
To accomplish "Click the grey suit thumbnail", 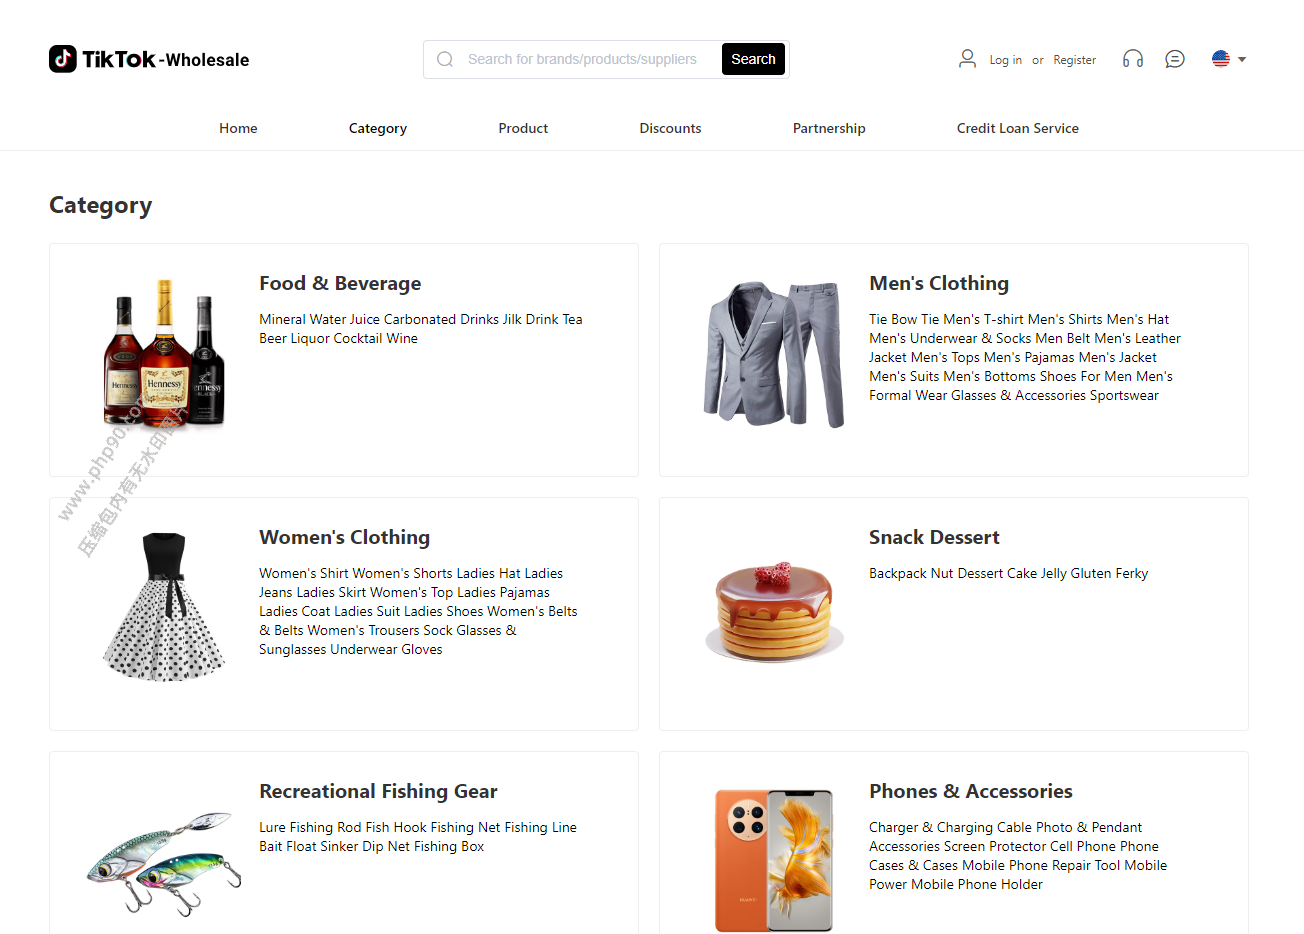I will click(x=774, y=353).
